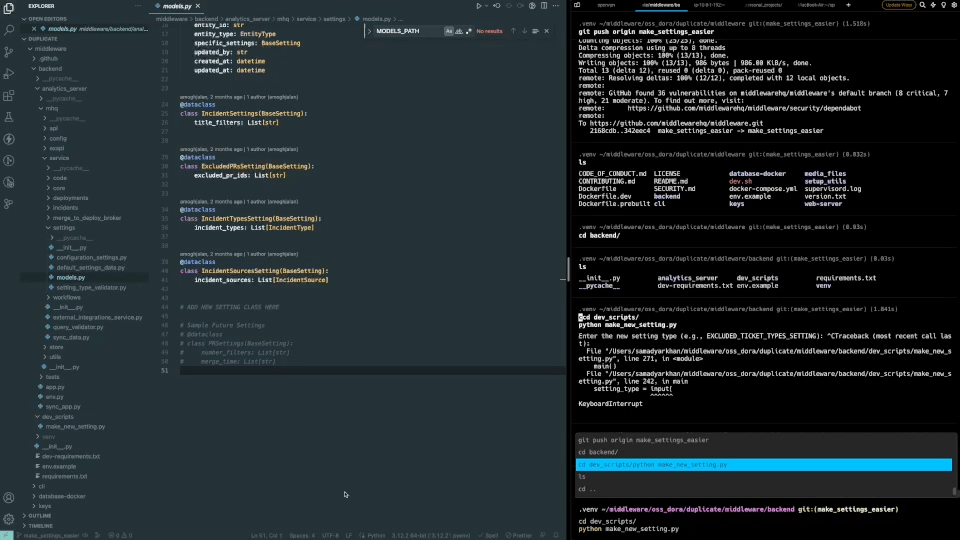Collapse the DUPLICATE workspace section
The height and width of the screenshot is (540, 960).
pyautogui.click(x=42, y=39)
